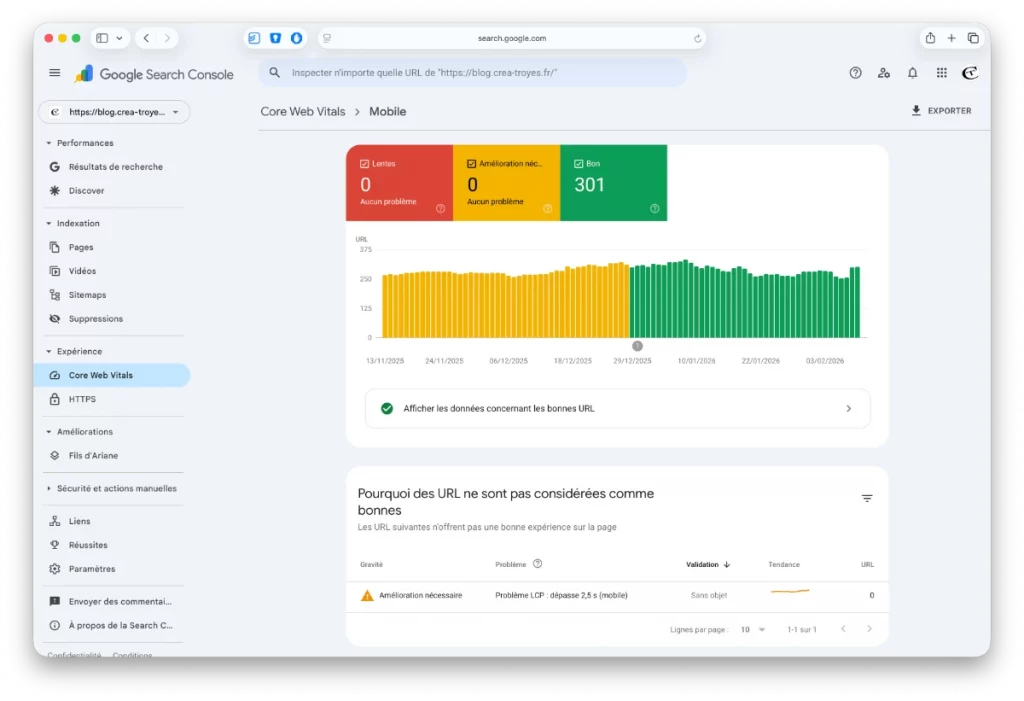Click the chart annotation marker
Viewport: 1024px width, 701px height.
point(637,346)
